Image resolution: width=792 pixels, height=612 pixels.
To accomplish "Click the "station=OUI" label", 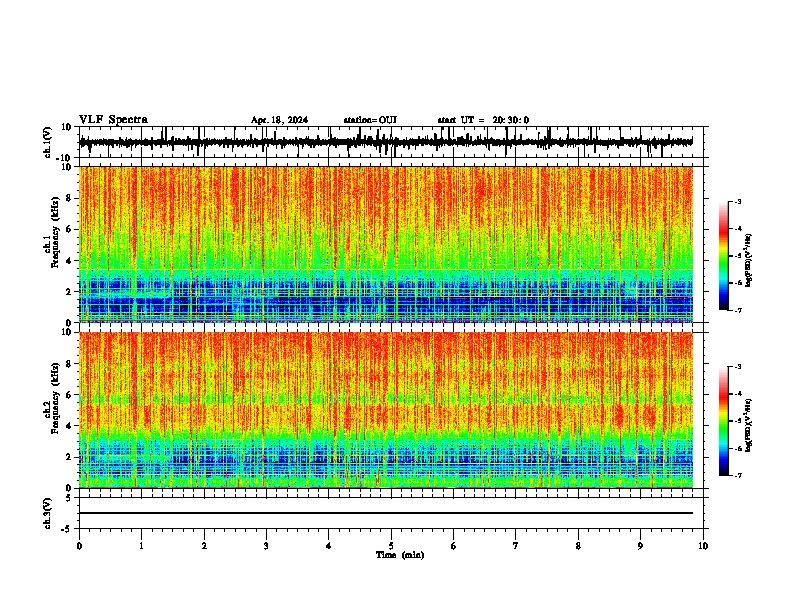I will 370,120.
